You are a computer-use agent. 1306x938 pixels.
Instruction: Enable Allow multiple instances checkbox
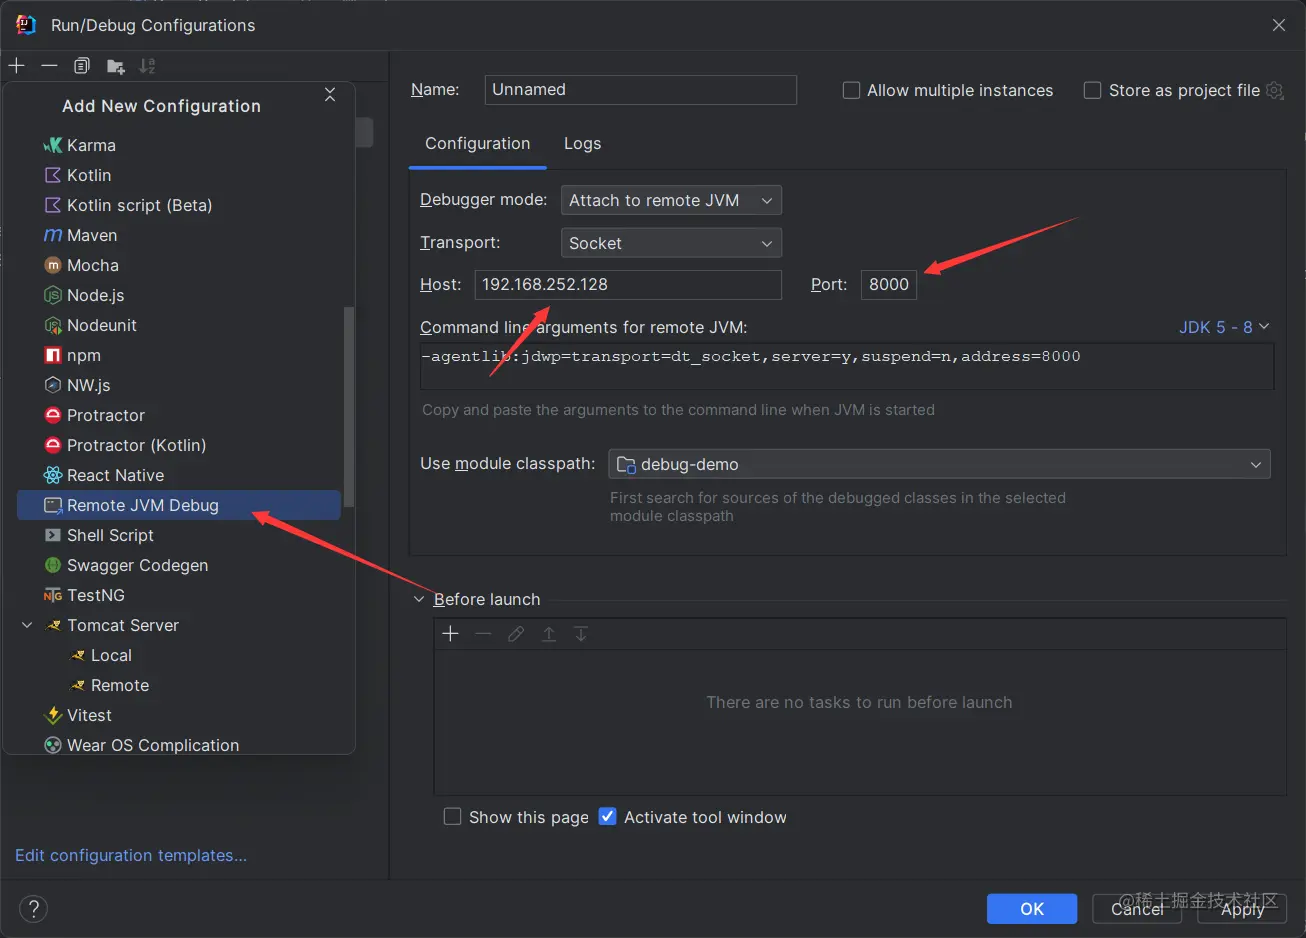click(852, 90)
